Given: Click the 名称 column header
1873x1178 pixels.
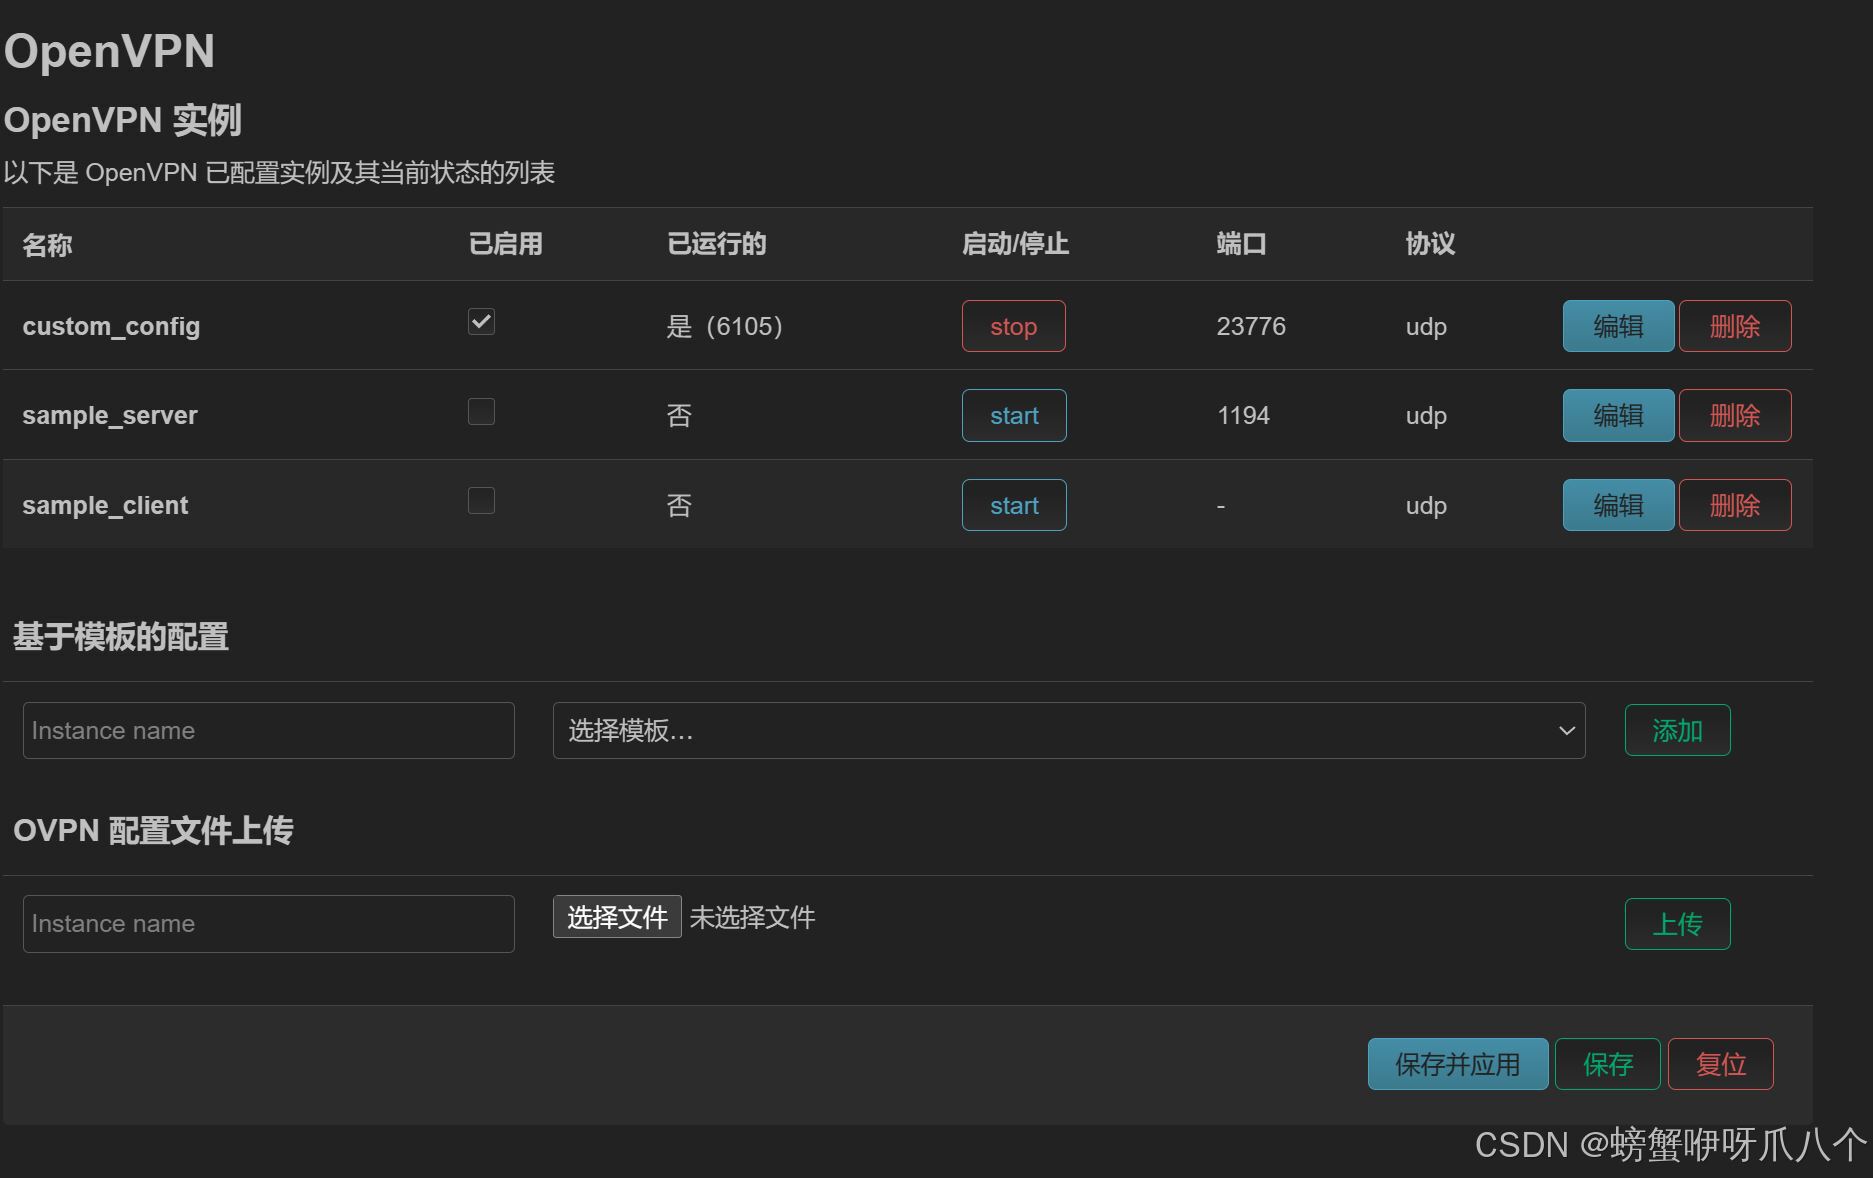Looking at the screenshot, I should [47, 245].
